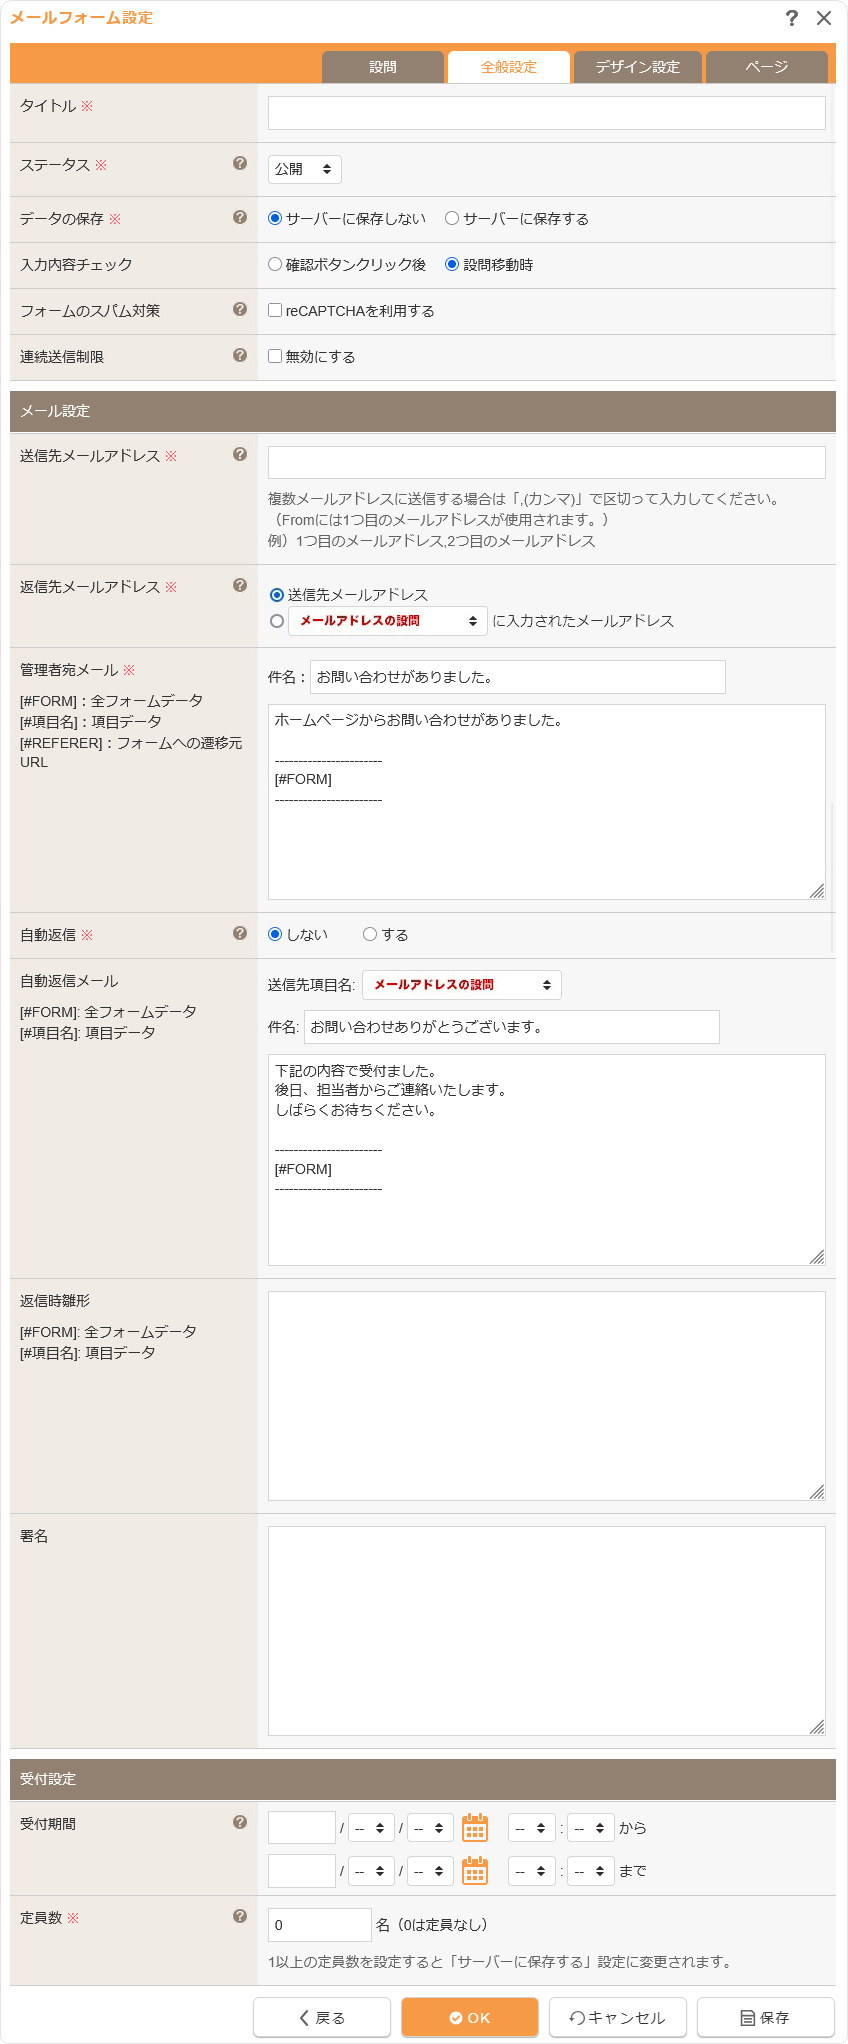Show help for 送信先メールアドレス
Image resolution: width=848 pixels, height=2044 pixels.
240,454
